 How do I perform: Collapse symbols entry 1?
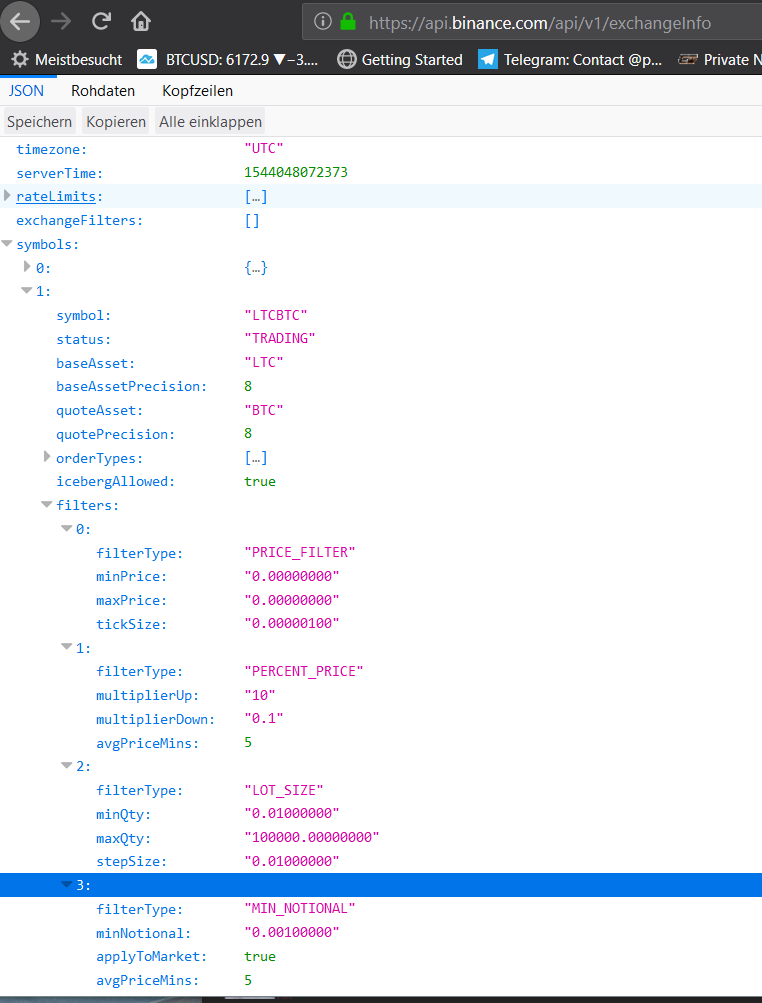tap(27, 290)
